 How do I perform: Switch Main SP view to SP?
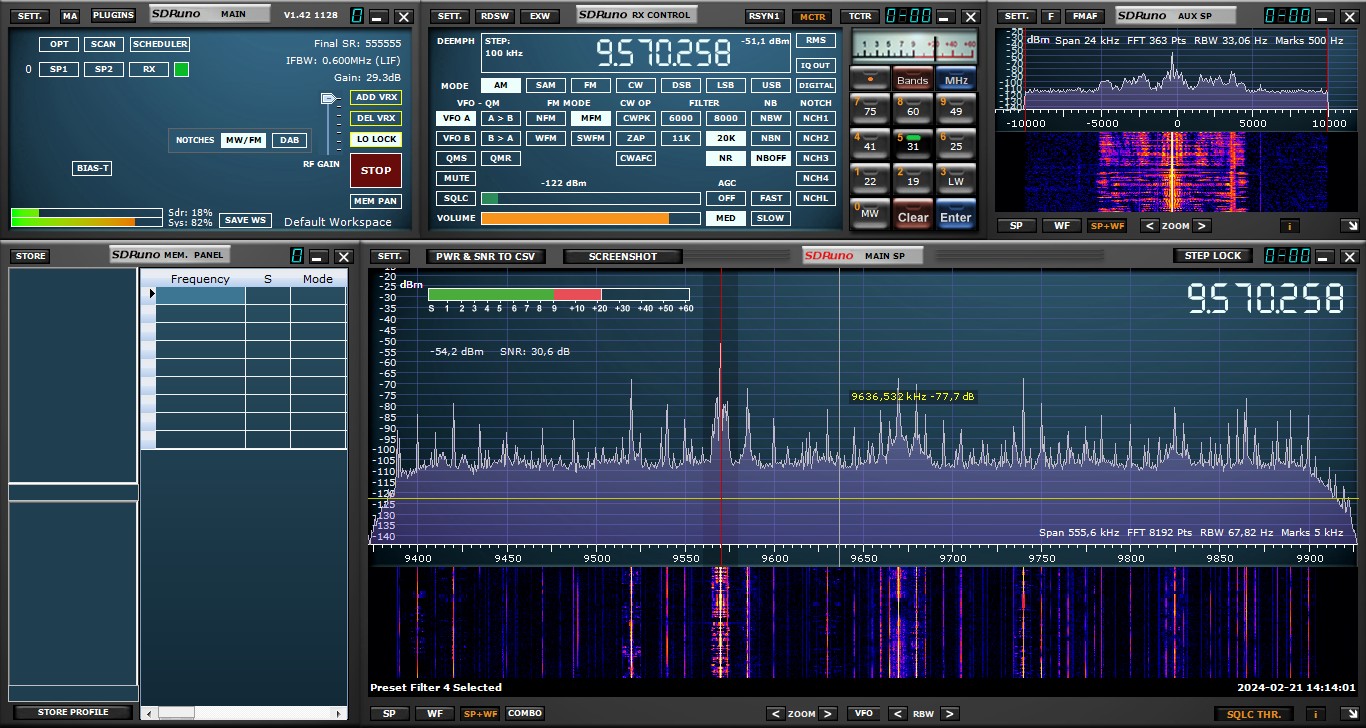tap(390, 713)
